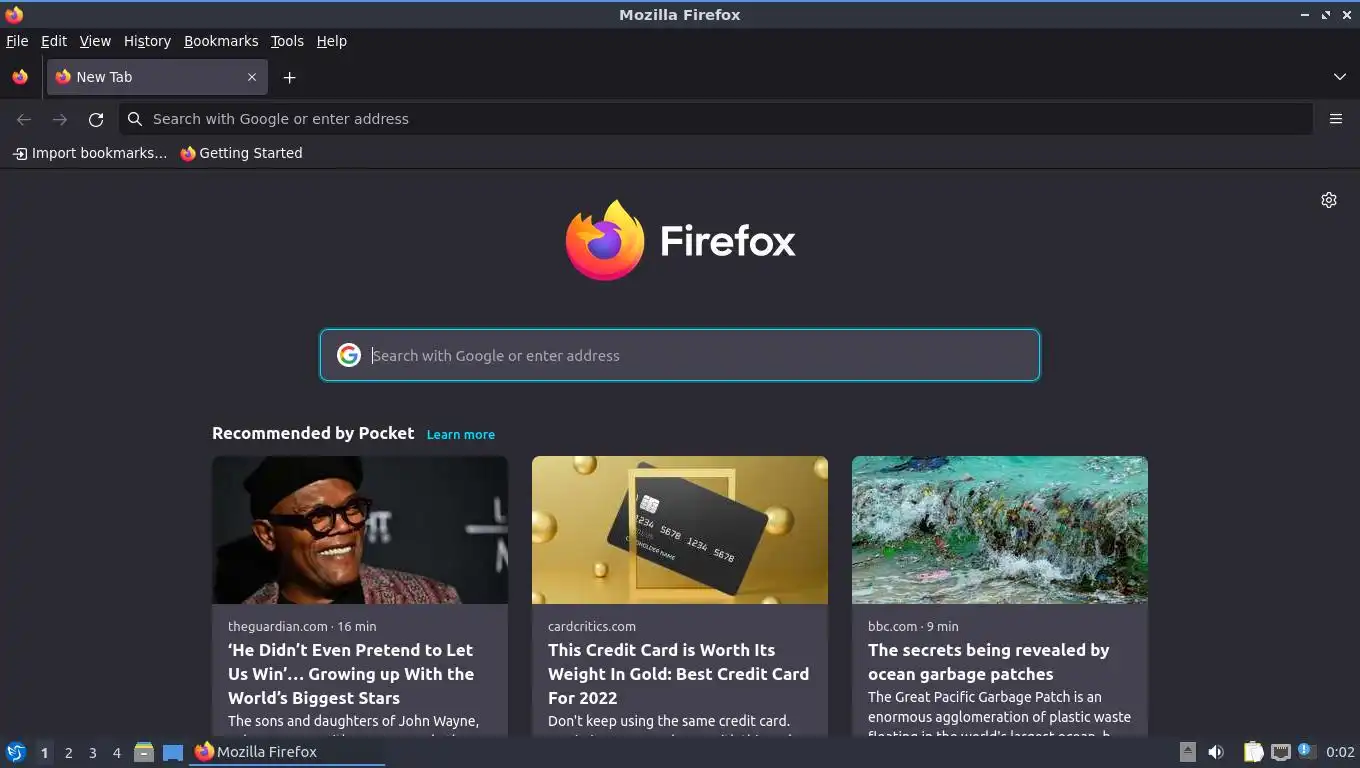Click the Firefox logo on the new tab page

680,240
